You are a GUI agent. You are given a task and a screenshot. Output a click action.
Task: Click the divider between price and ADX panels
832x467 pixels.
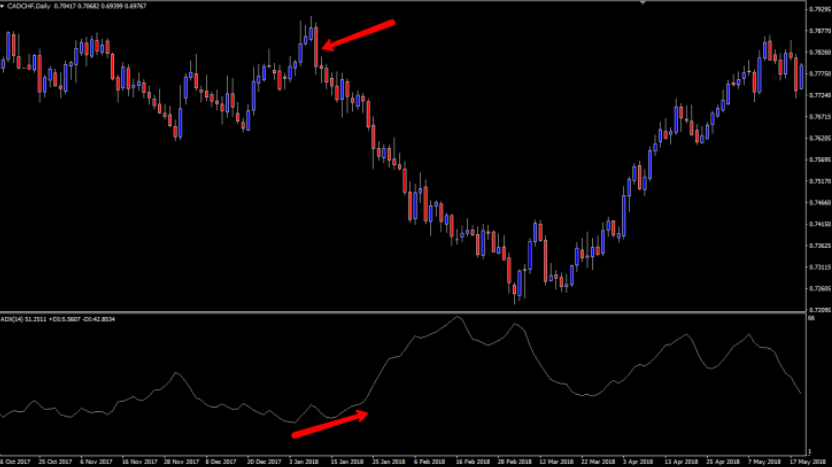[x=400, y=310]
